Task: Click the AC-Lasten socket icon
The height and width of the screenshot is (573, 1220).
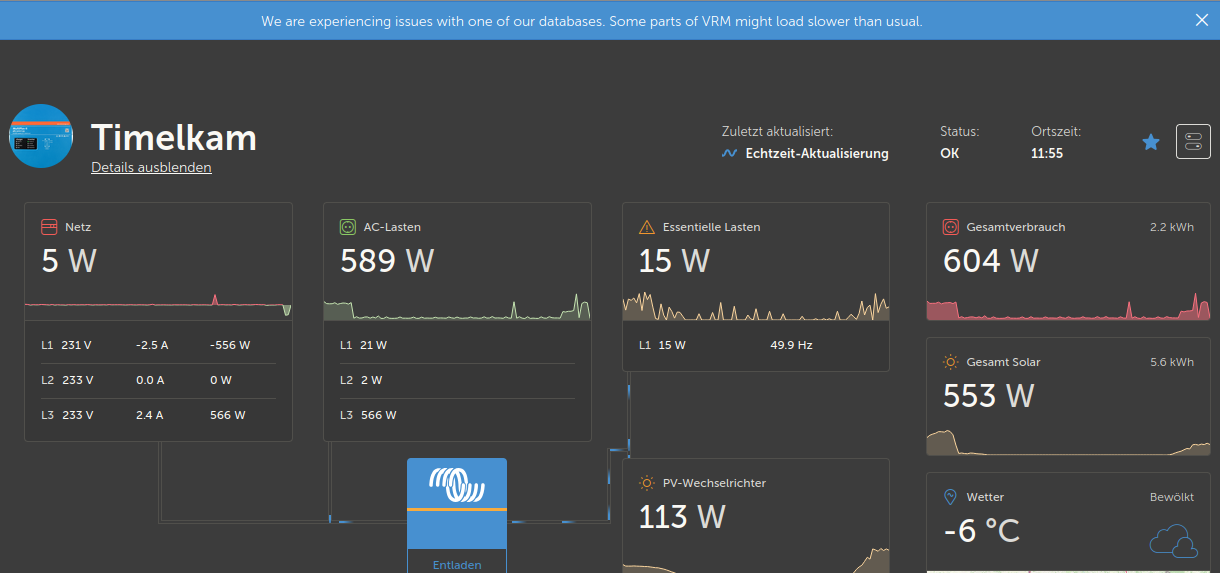Action: coord(347,227)
